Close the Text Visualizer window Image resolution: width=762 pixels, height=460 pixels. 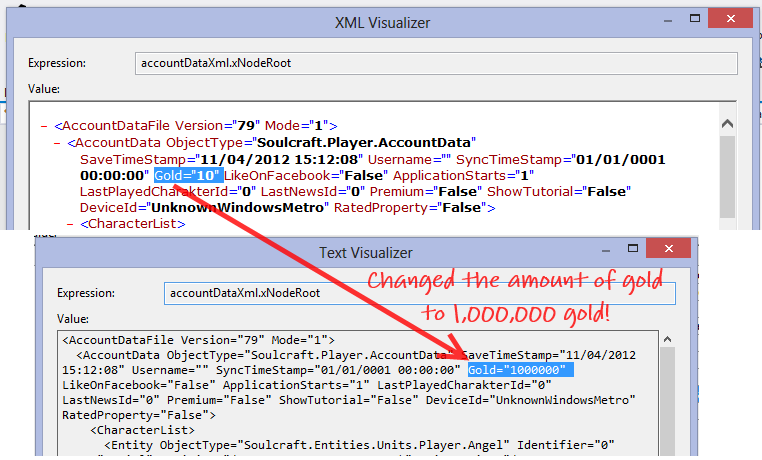coord(669,248)
